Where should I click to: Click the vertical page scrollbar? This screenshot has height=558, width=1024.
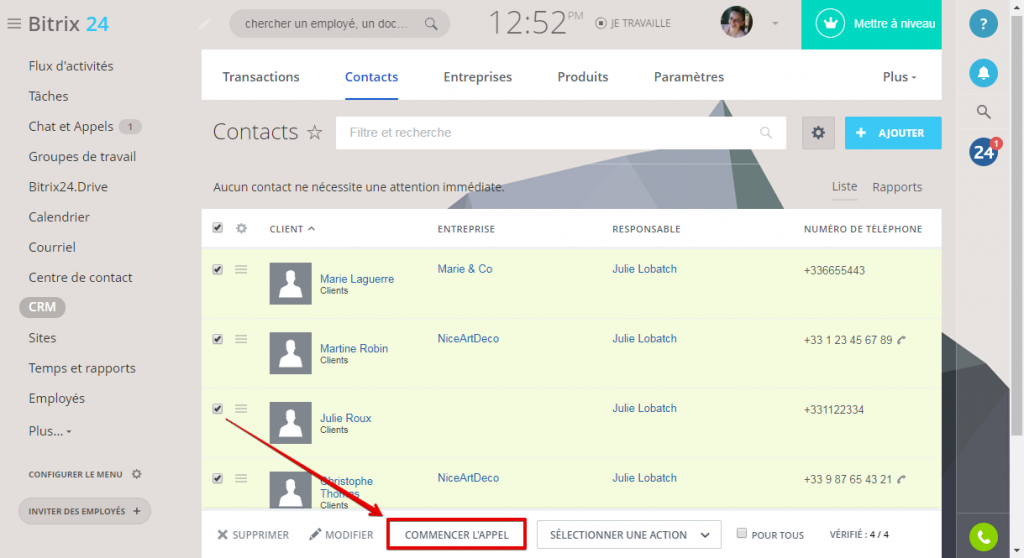1016,225
